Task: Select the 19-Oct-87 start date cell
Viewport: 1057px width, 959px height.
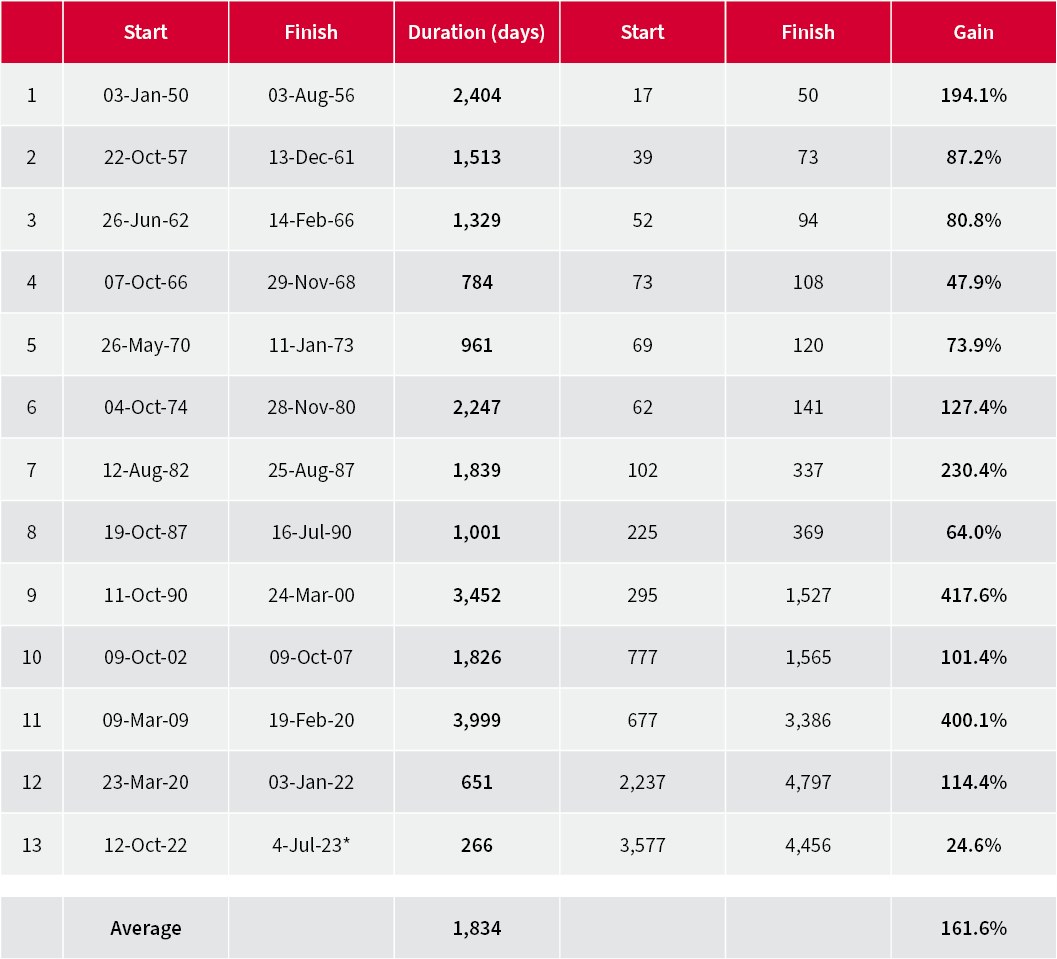Action: coord(145,532)
